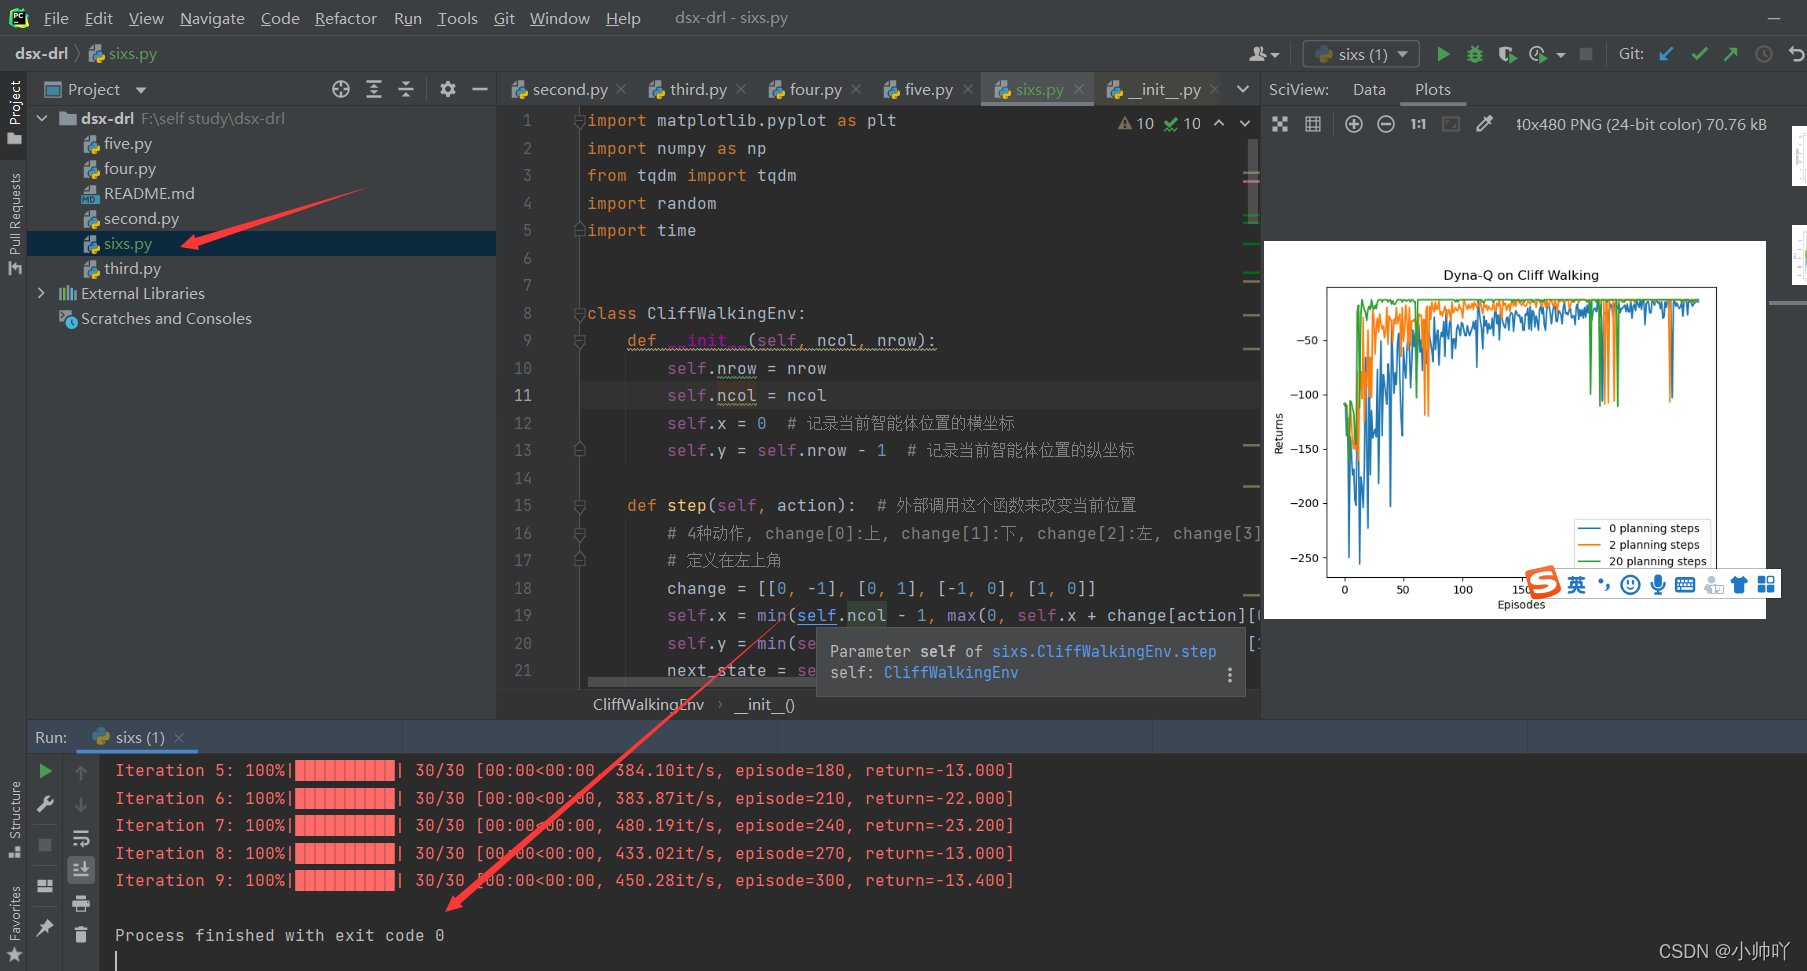
Task: Click Sogou input method logo icon
Action: tap(1543, 582)
